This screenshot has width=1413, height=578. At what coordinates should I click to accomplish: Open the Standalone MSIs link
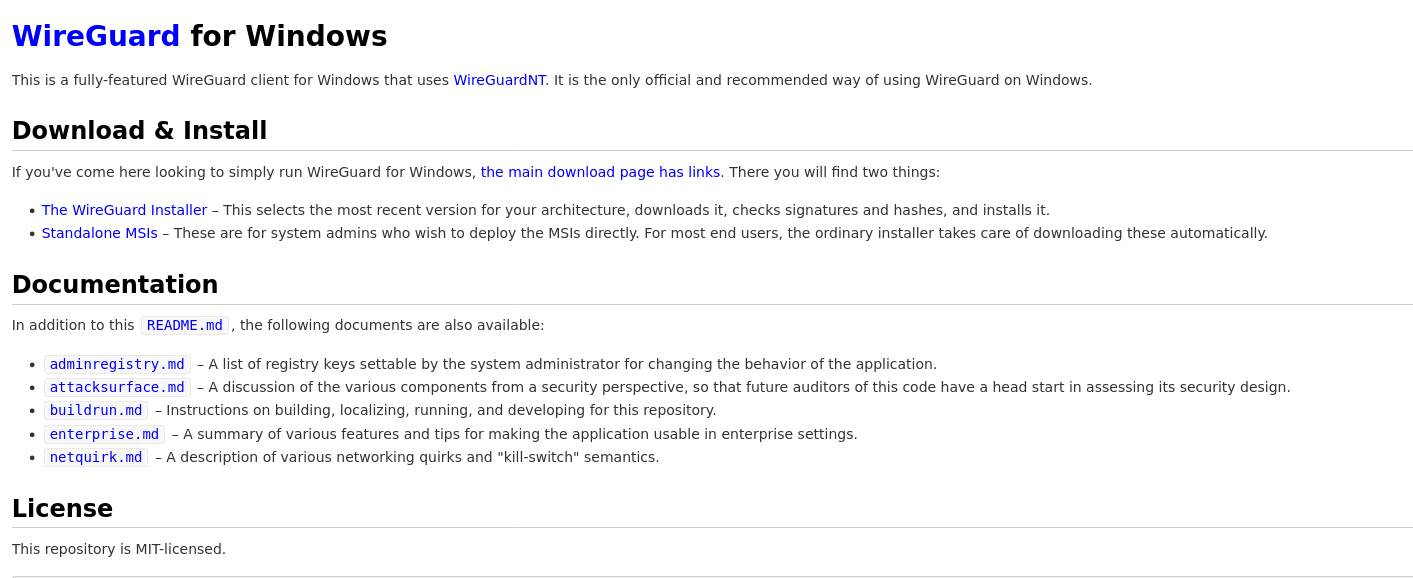99,232
